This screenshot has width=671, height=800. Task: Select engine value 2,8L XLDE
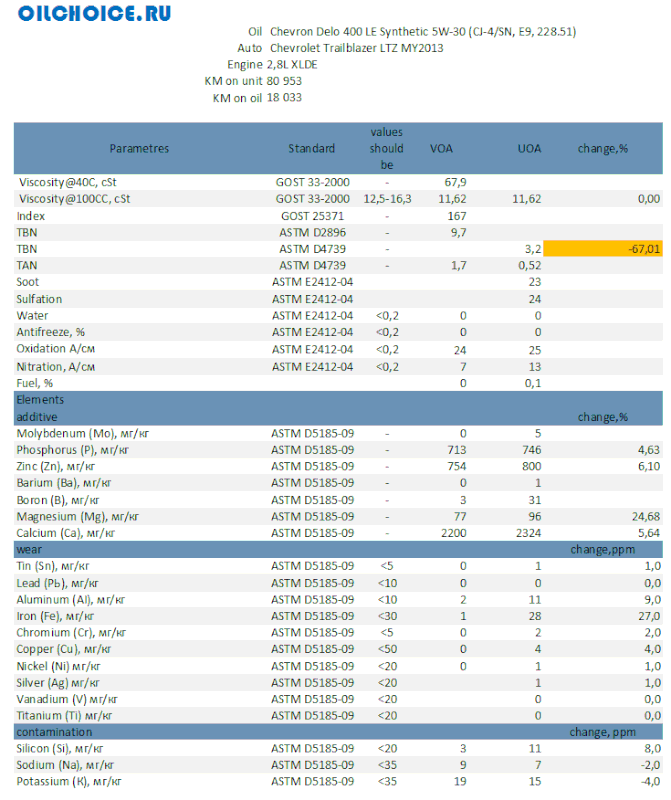tap(292, 65)
